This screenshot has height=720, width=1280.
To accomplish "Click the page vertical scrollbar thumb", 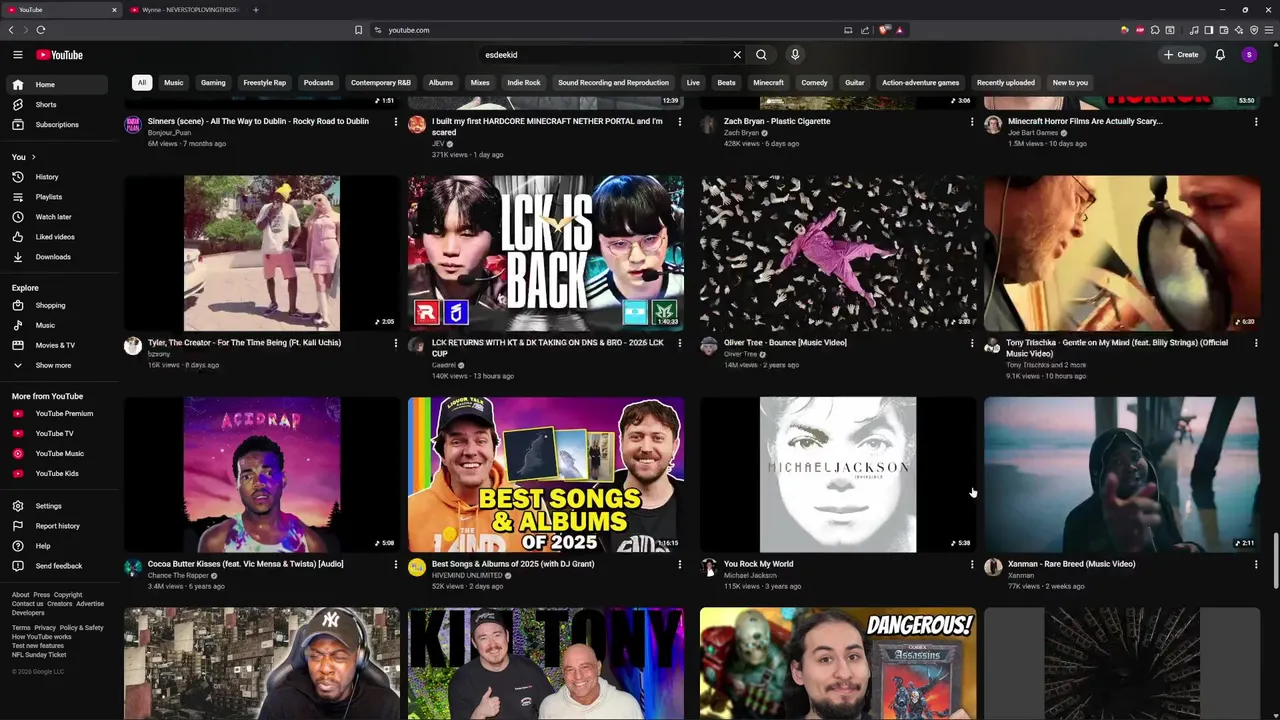I will pyautogui.click(x=1276, y=560).
